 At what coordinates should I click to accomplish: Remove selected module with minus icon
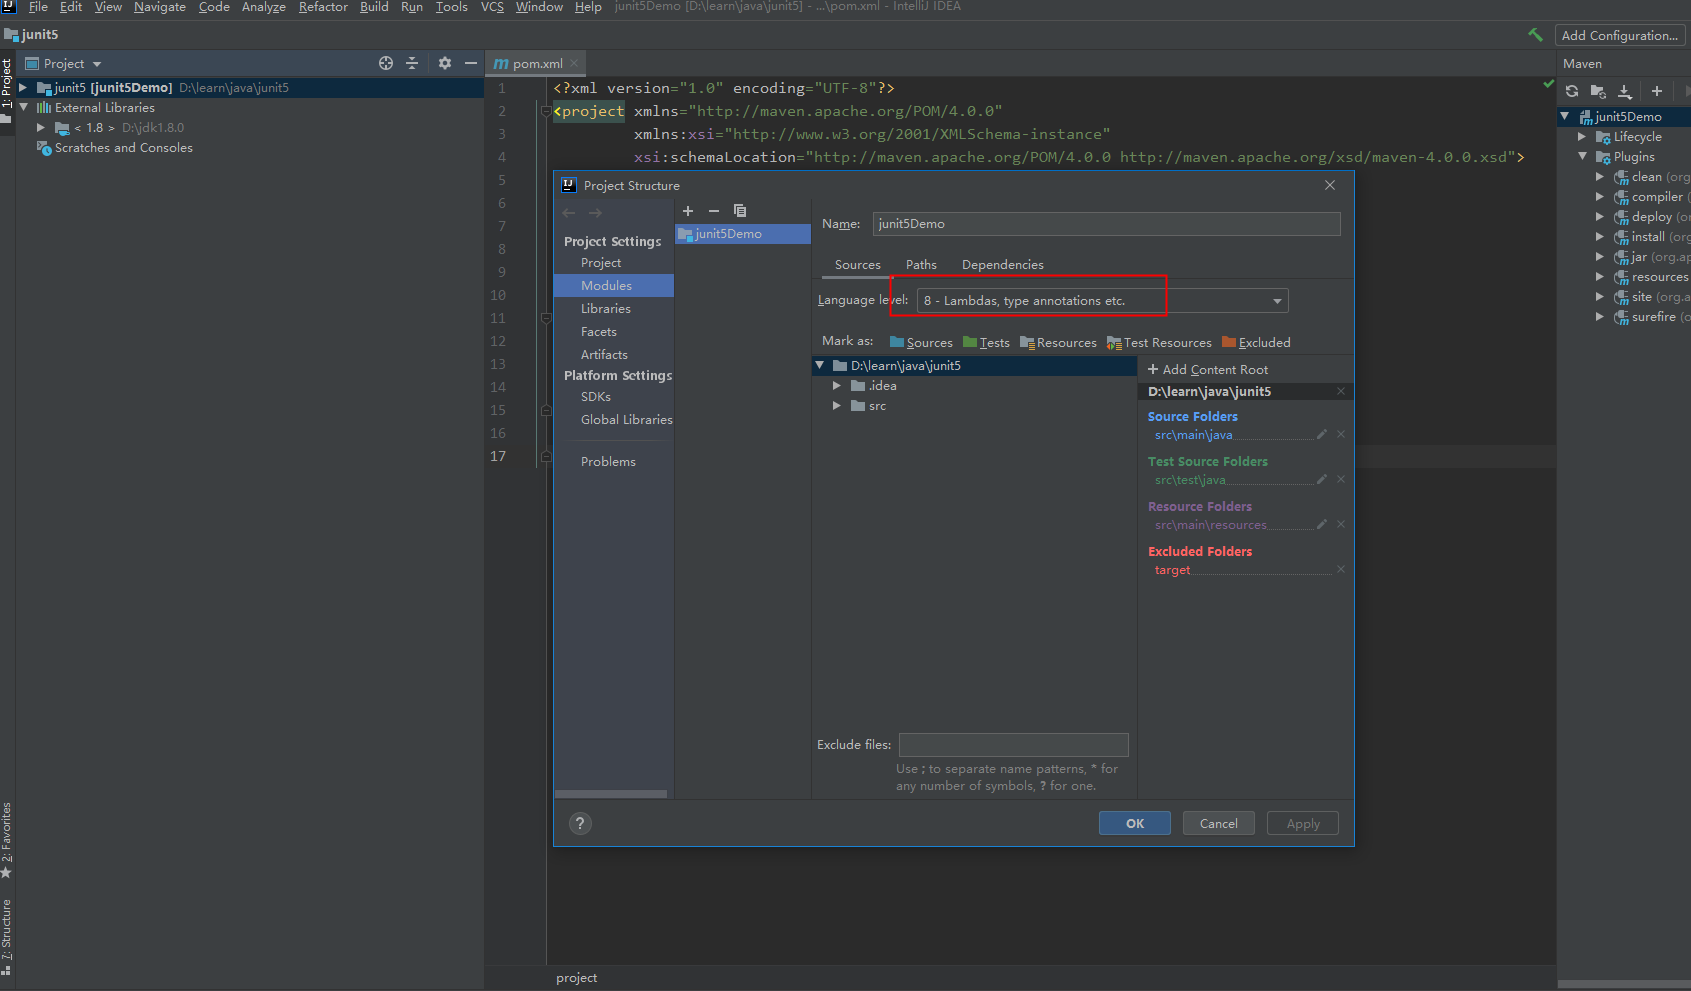point(714,211)
